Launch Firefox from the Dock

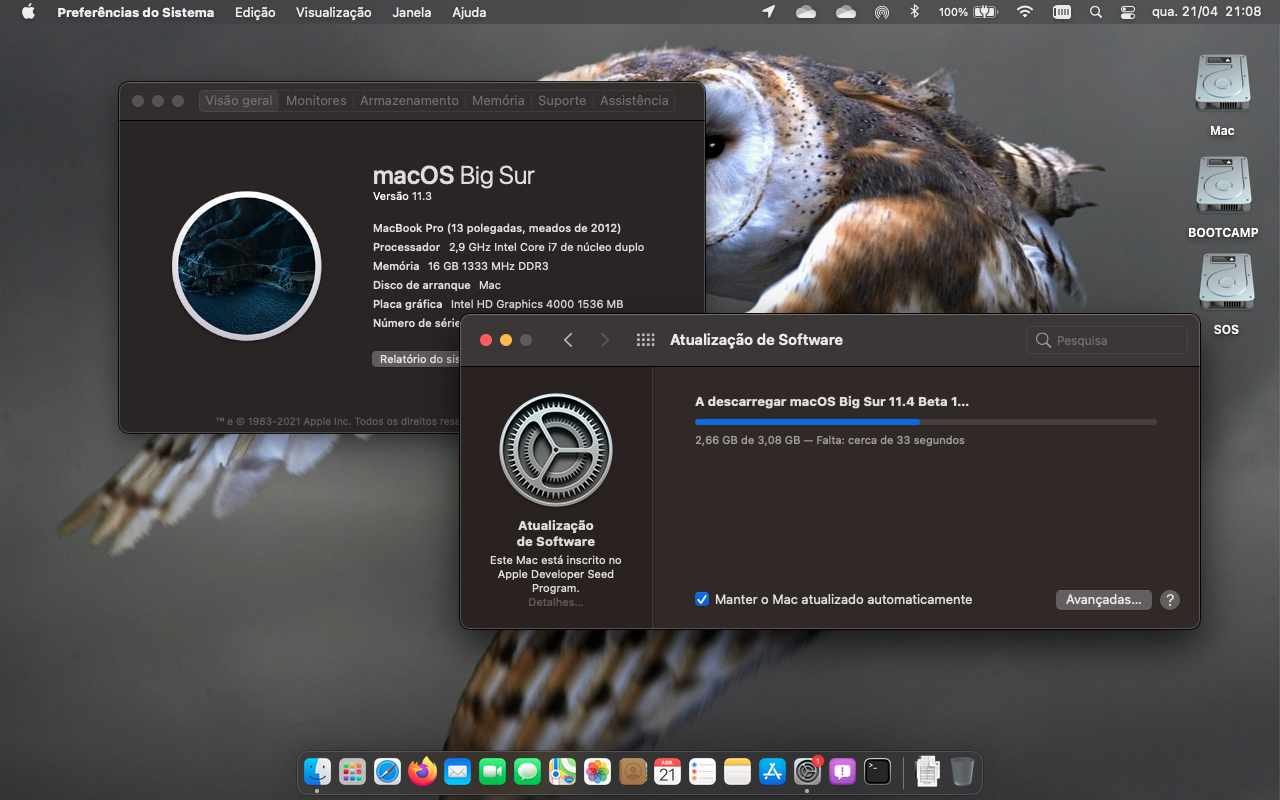click(x=422, y=771)
